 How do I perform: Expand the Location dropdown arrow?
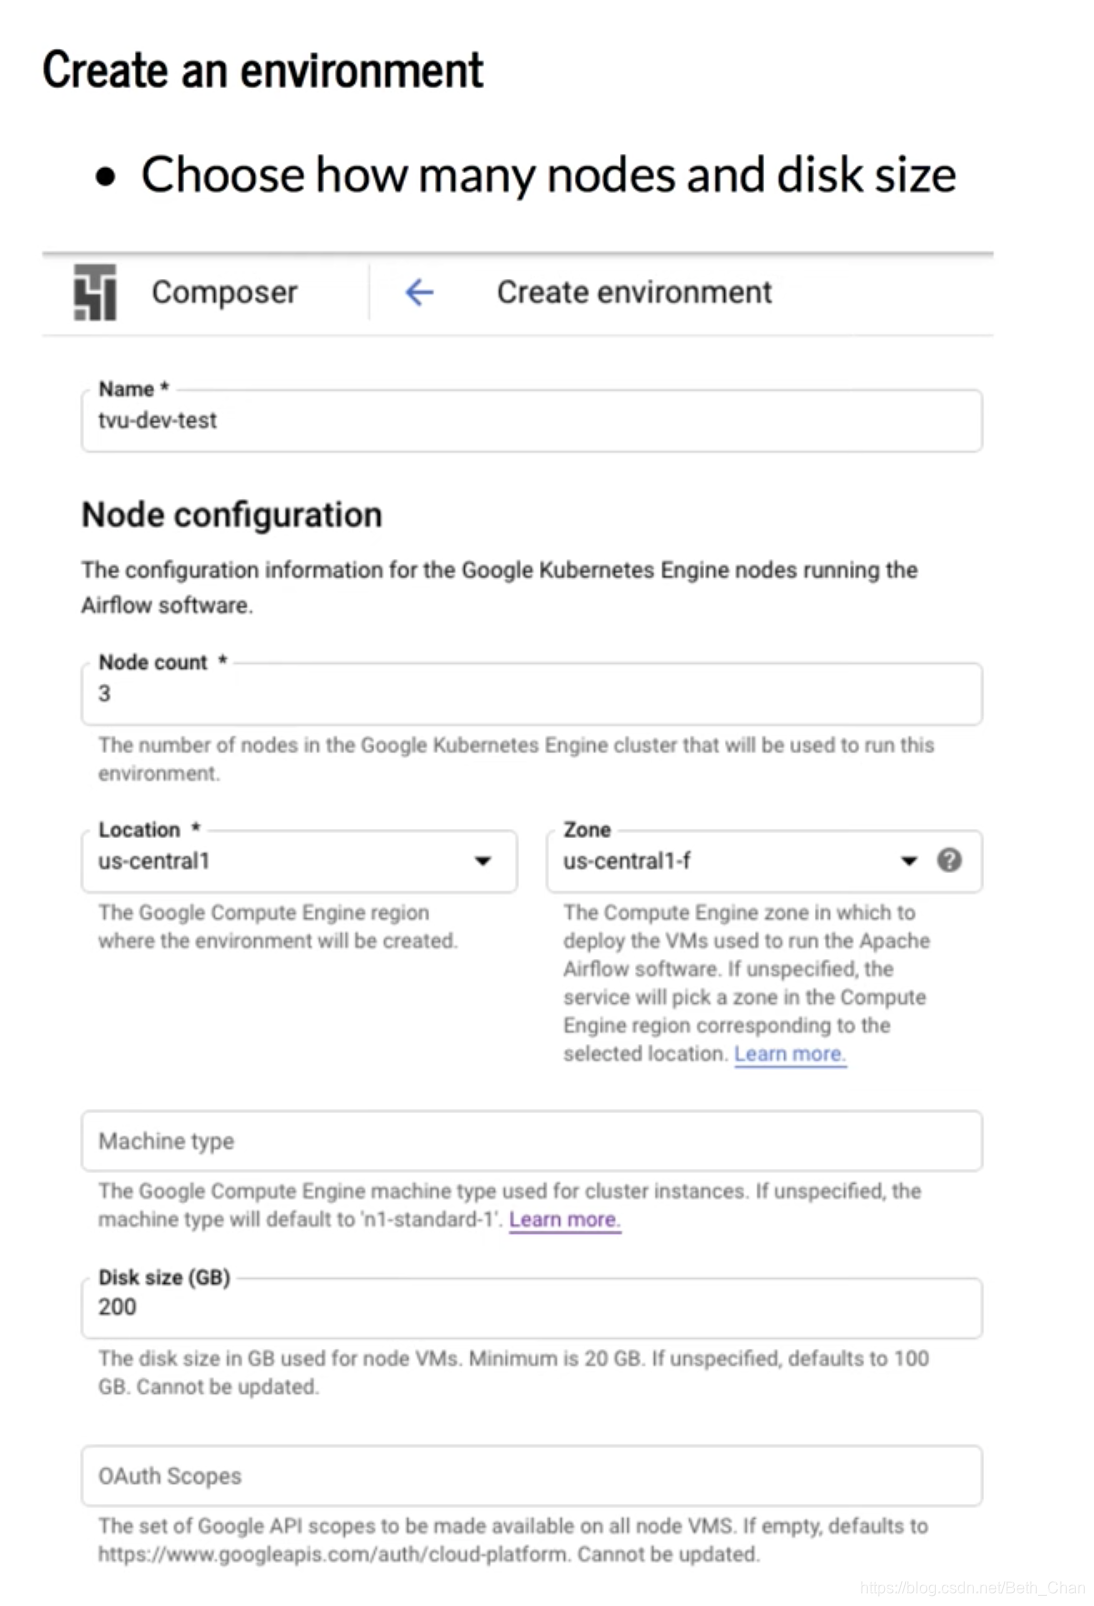coord(483,861)
